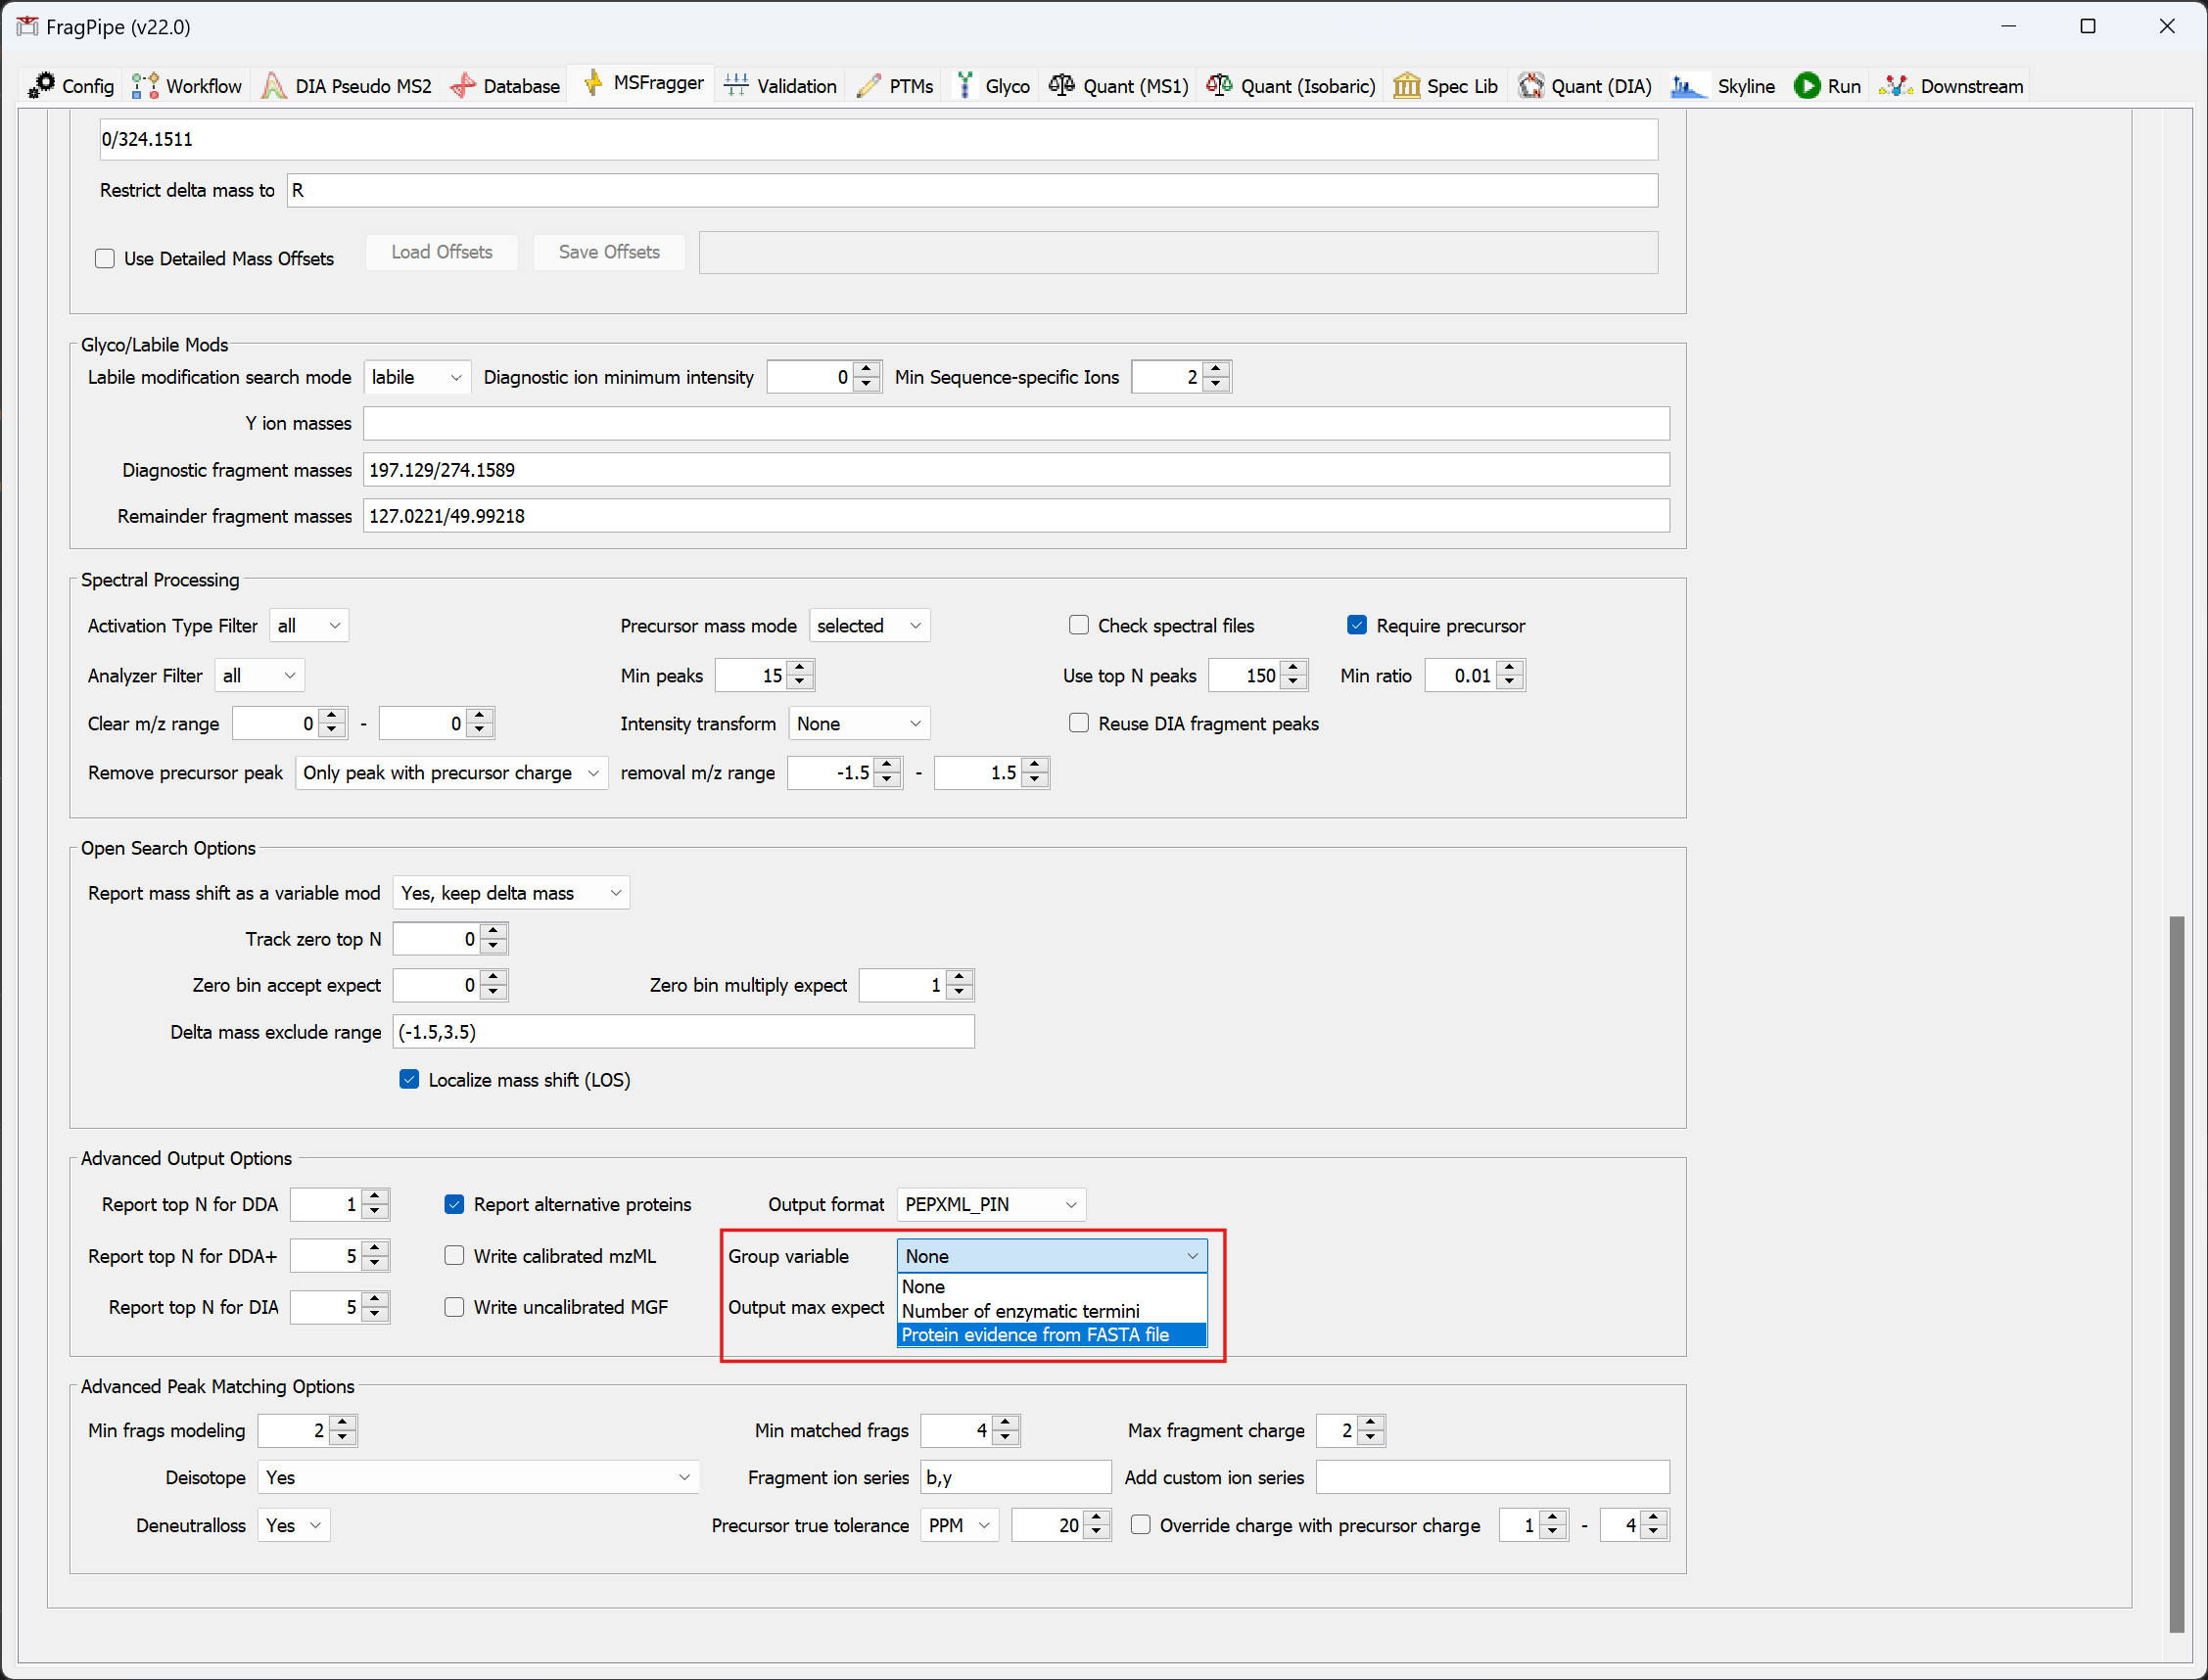This screenshot has height=1680, width=2208.
Task: Click the green Run play icon
Action: click(x=1806, y=86)
